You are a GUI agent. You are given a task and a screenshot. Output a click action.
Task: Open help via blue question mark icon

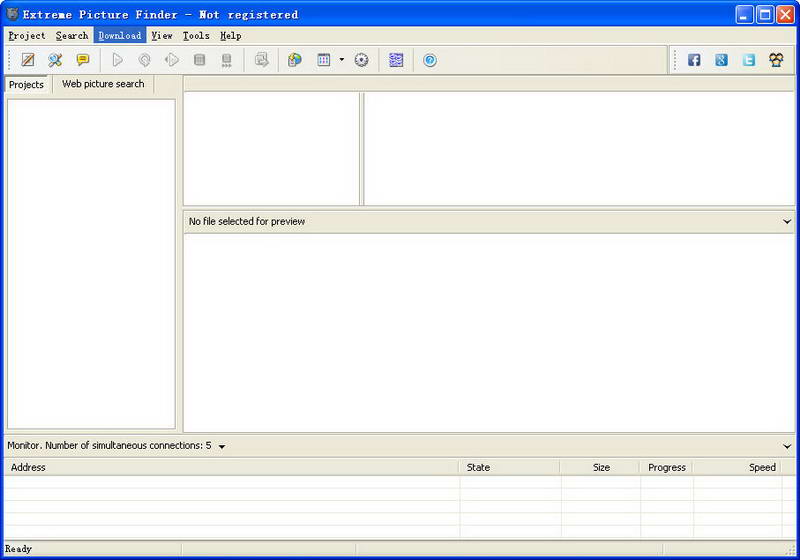[x=430, y=60]
